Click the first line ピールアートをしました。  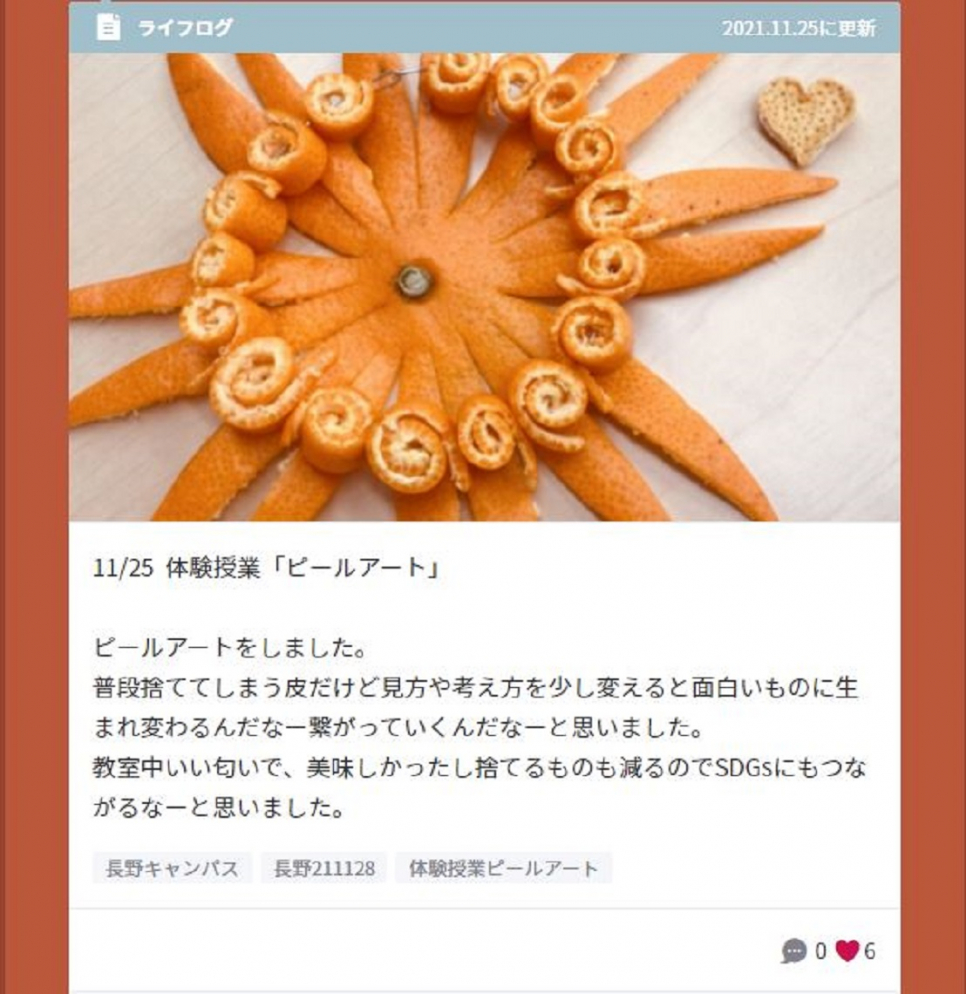click(x=231, y=648)
